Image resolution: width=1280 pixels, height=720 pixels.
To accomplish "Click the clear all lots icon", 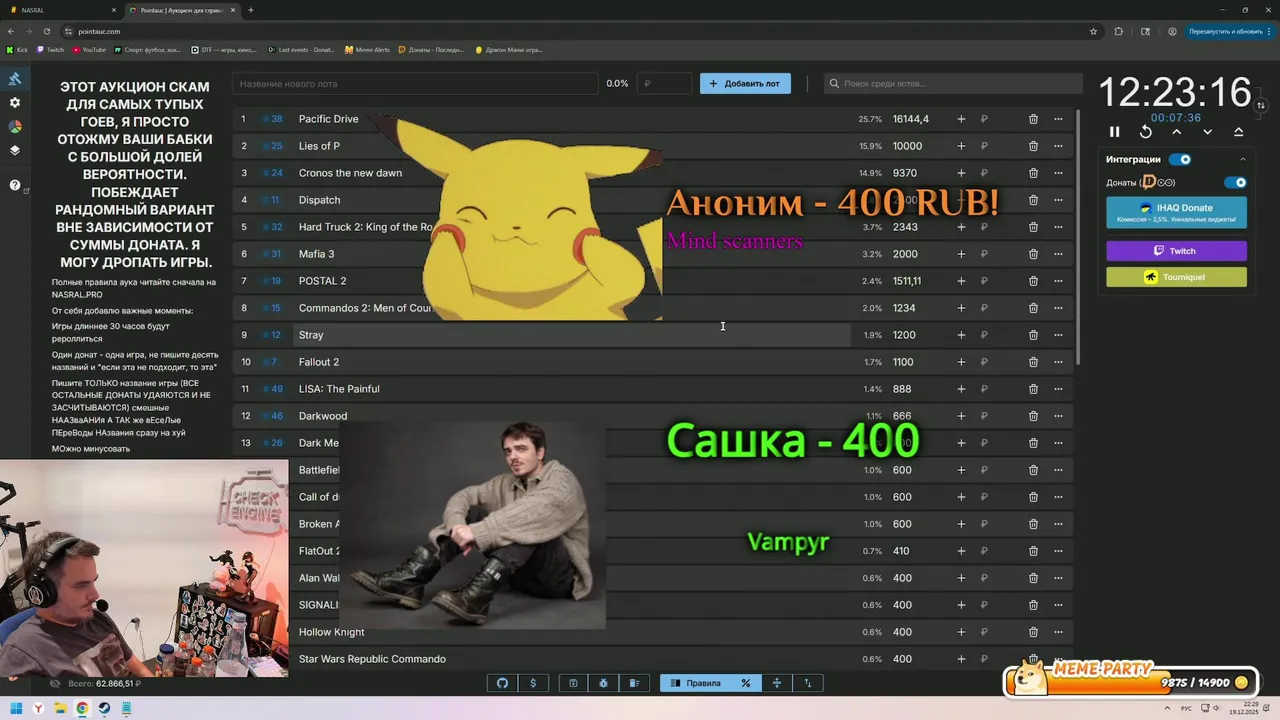I will (x=634, y=683).
